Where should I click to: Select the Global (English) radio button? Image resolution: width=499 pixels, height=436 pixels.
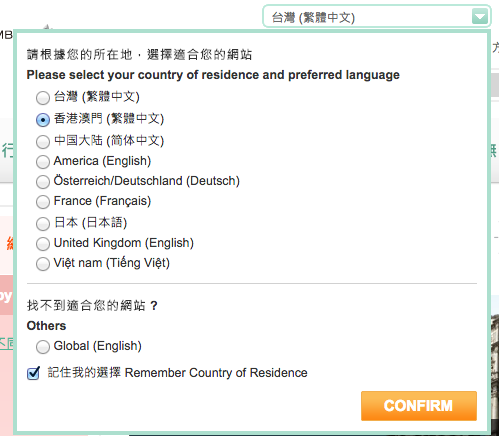click(43, 347)
